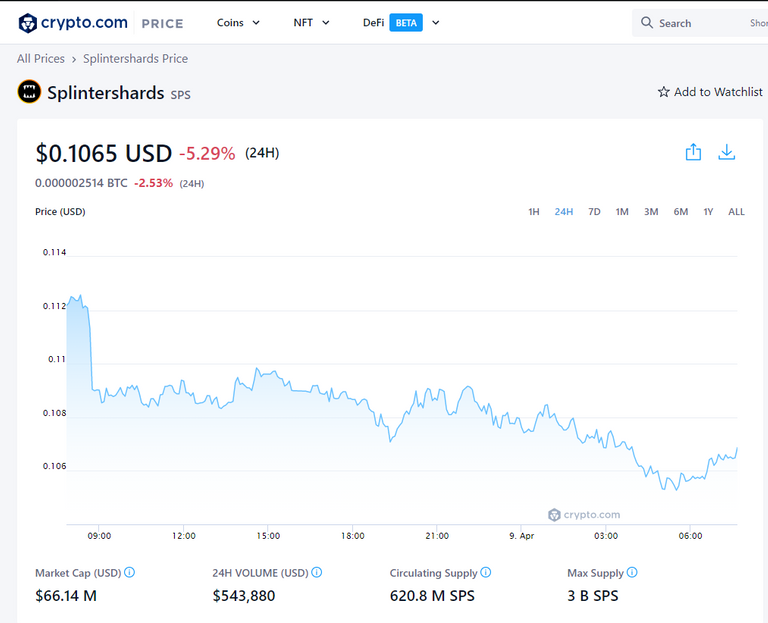The image size is (768, 623).
Task: Click the 0.106 price axis label
Action: tap(54, 466)
